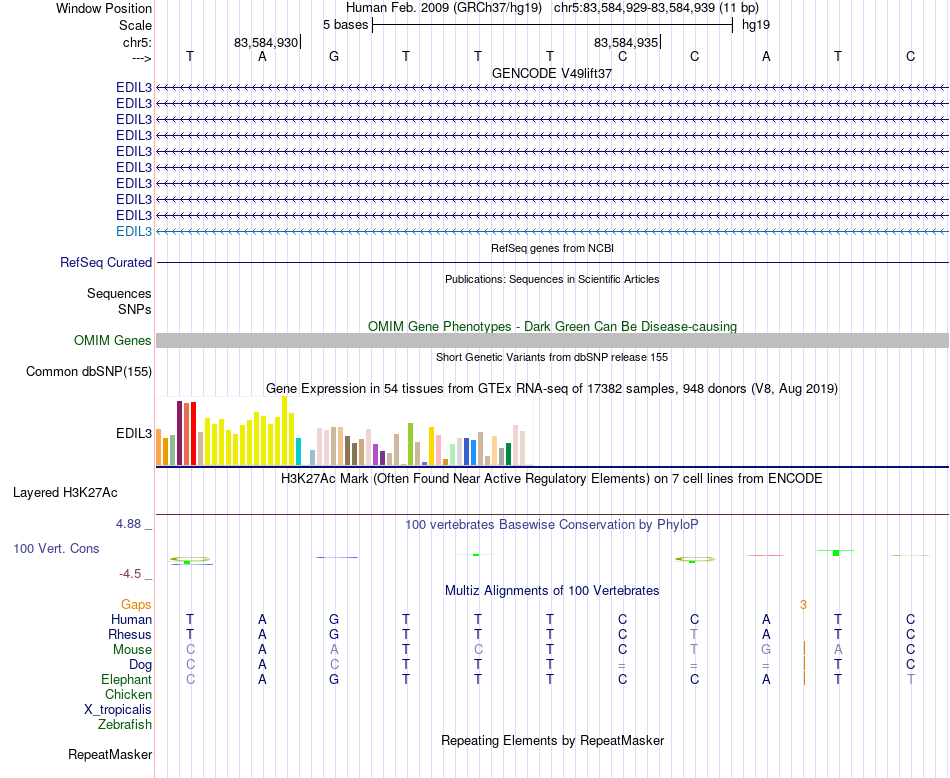Open "Publications: Sequences in Scientific Articles" title
Viewport: 950px width, 778px height.
pos(552,279)
